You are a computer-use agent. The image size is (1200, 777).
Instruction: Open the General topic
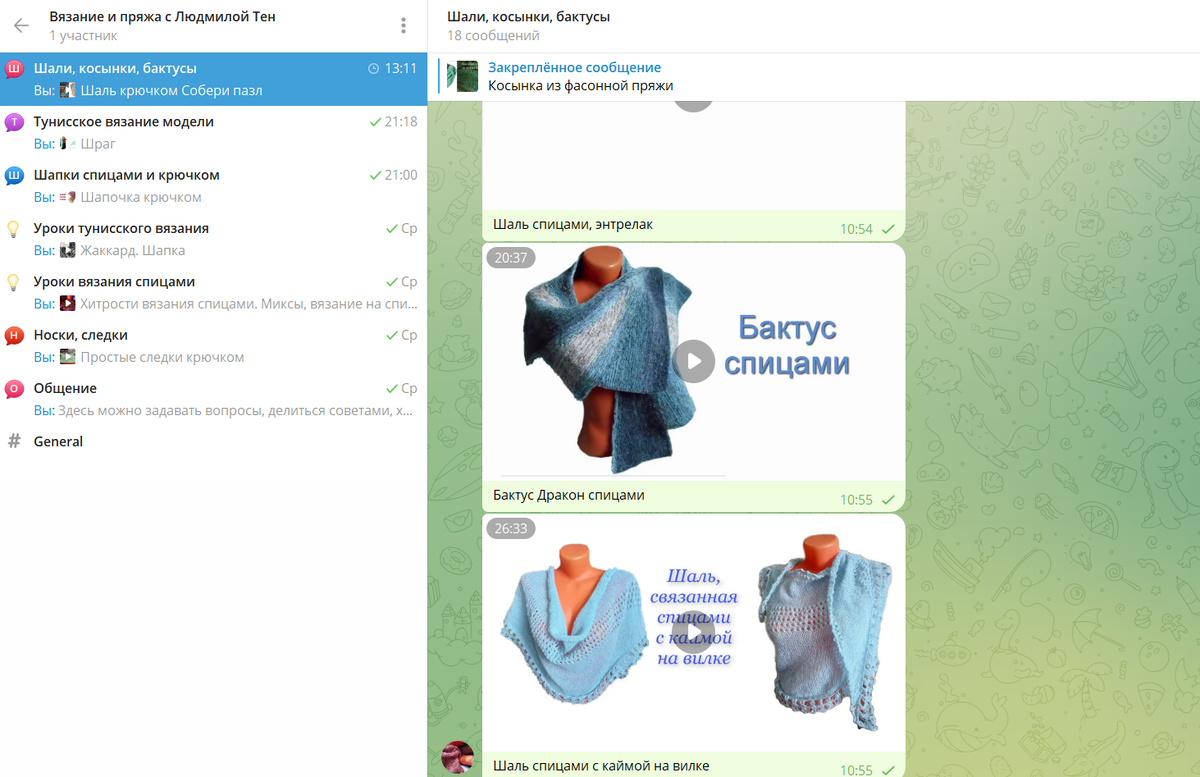click(x=213, y=441)
